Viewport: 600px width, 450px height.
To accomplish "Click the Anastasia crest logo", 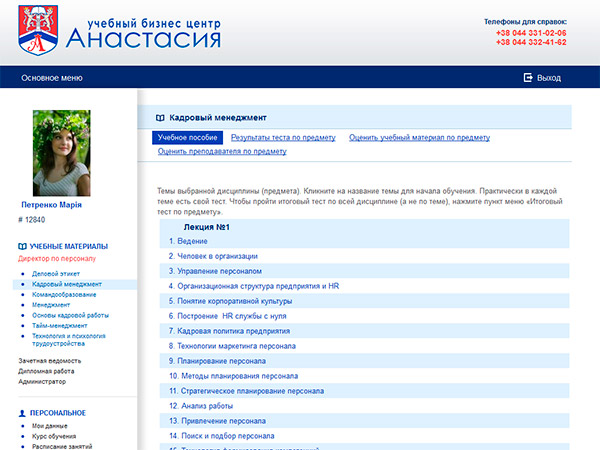I will pos(39,30).
